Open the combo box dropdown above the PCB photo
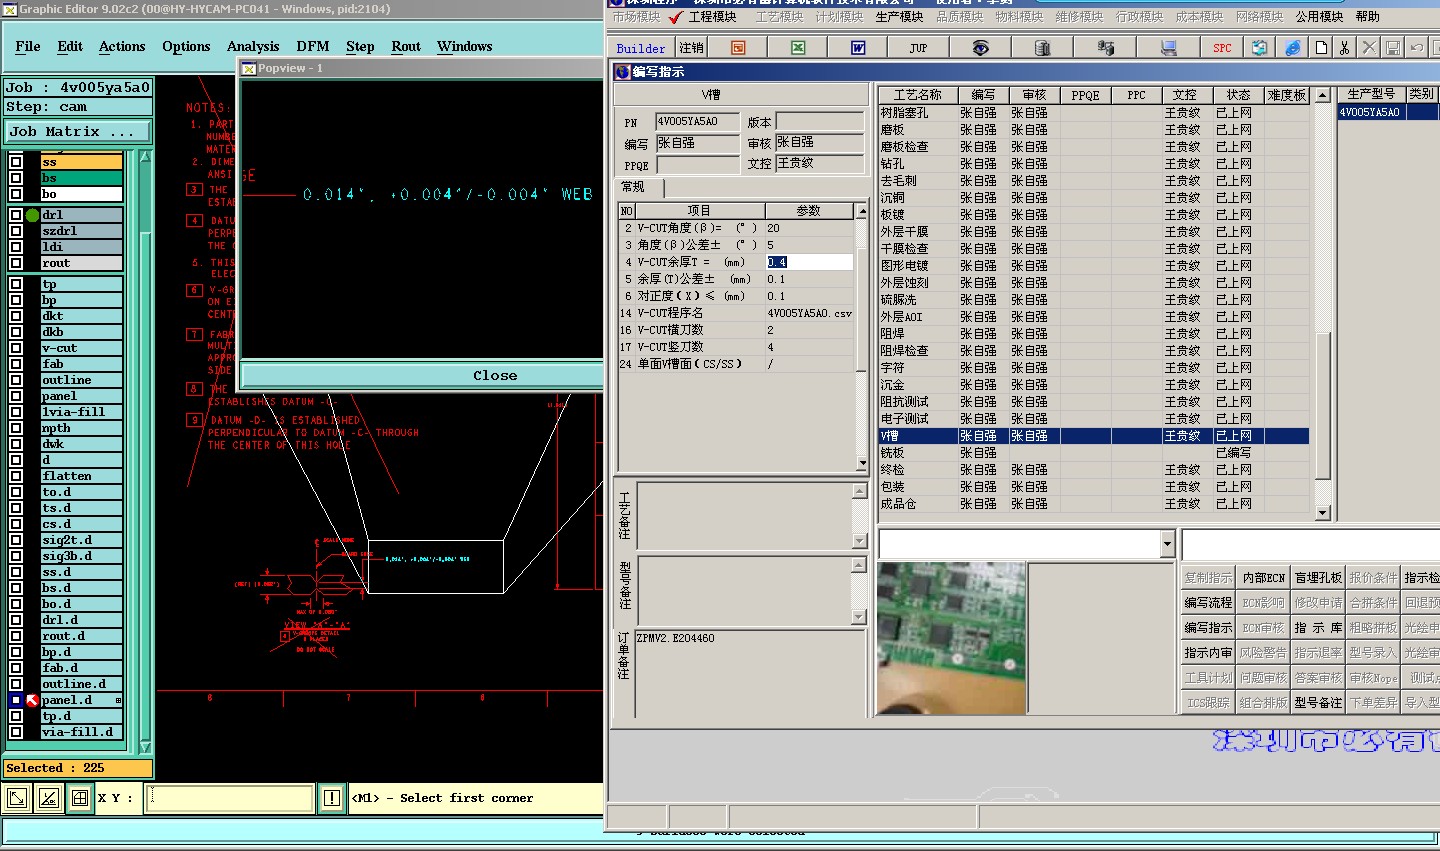Viewport: 1440px width, 851px height. tap(1167, 544)
